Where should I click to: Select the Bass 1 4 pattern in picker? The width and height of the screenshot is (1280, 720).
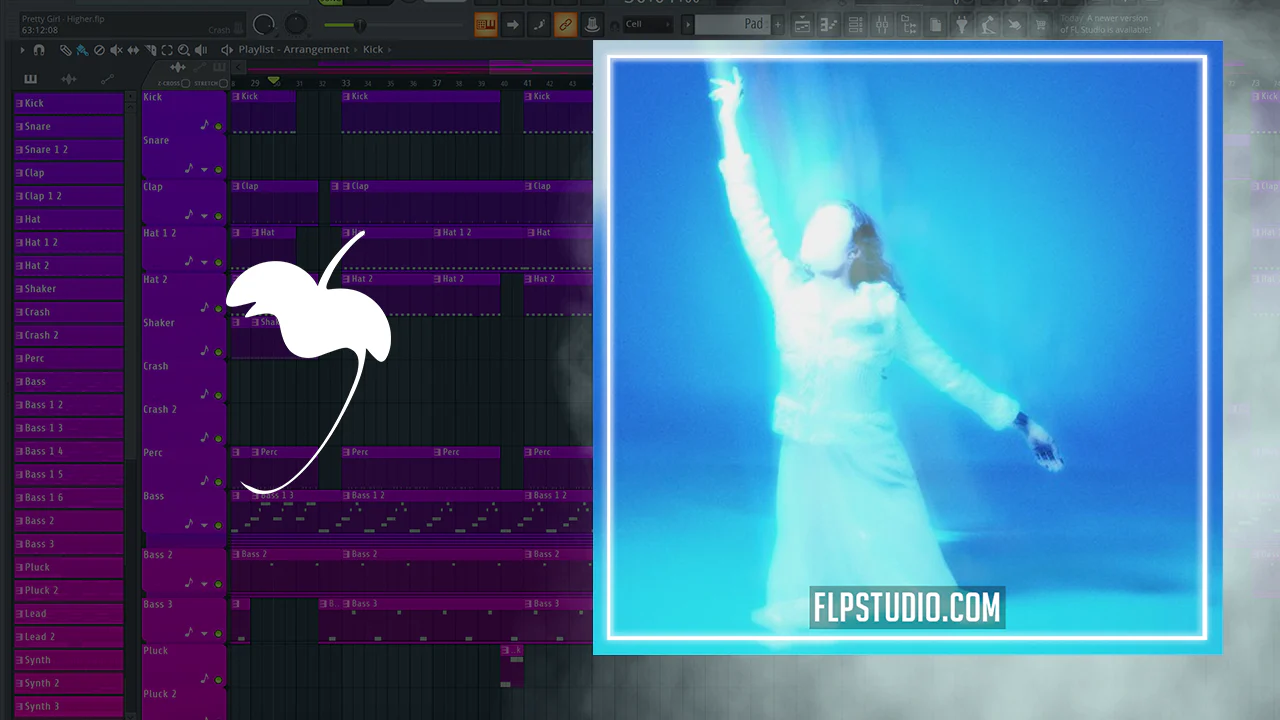click(x=69, y=451)
